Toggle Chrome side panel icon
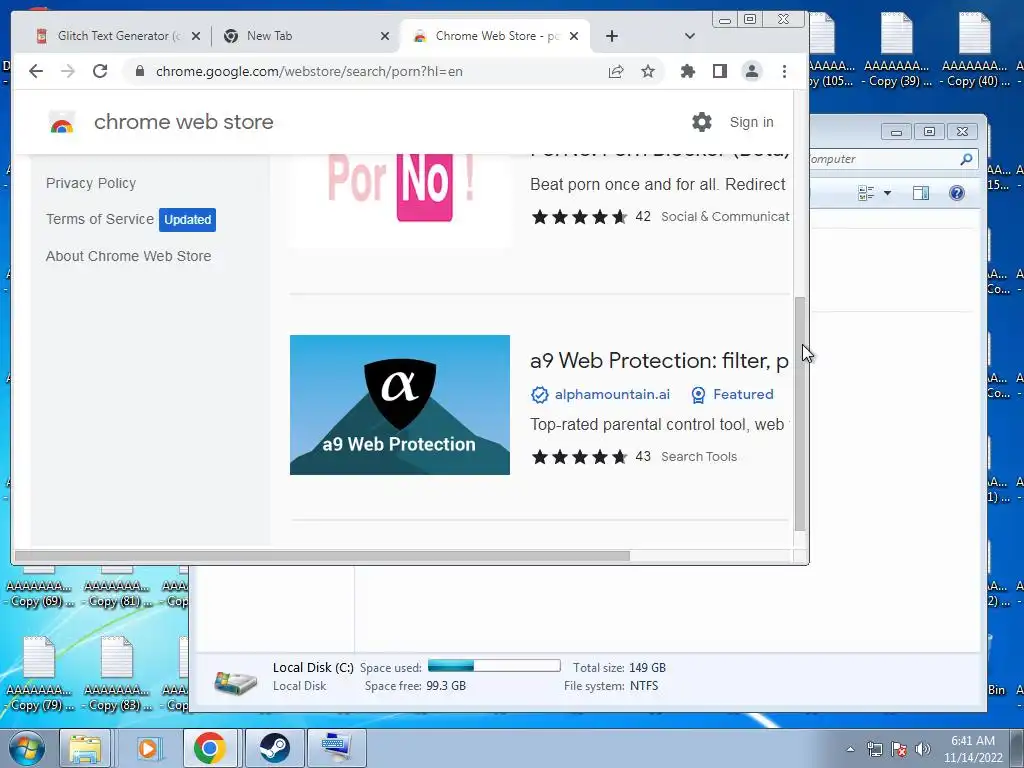Viewport: 1024px width, 768px height. tap(720, 71)
